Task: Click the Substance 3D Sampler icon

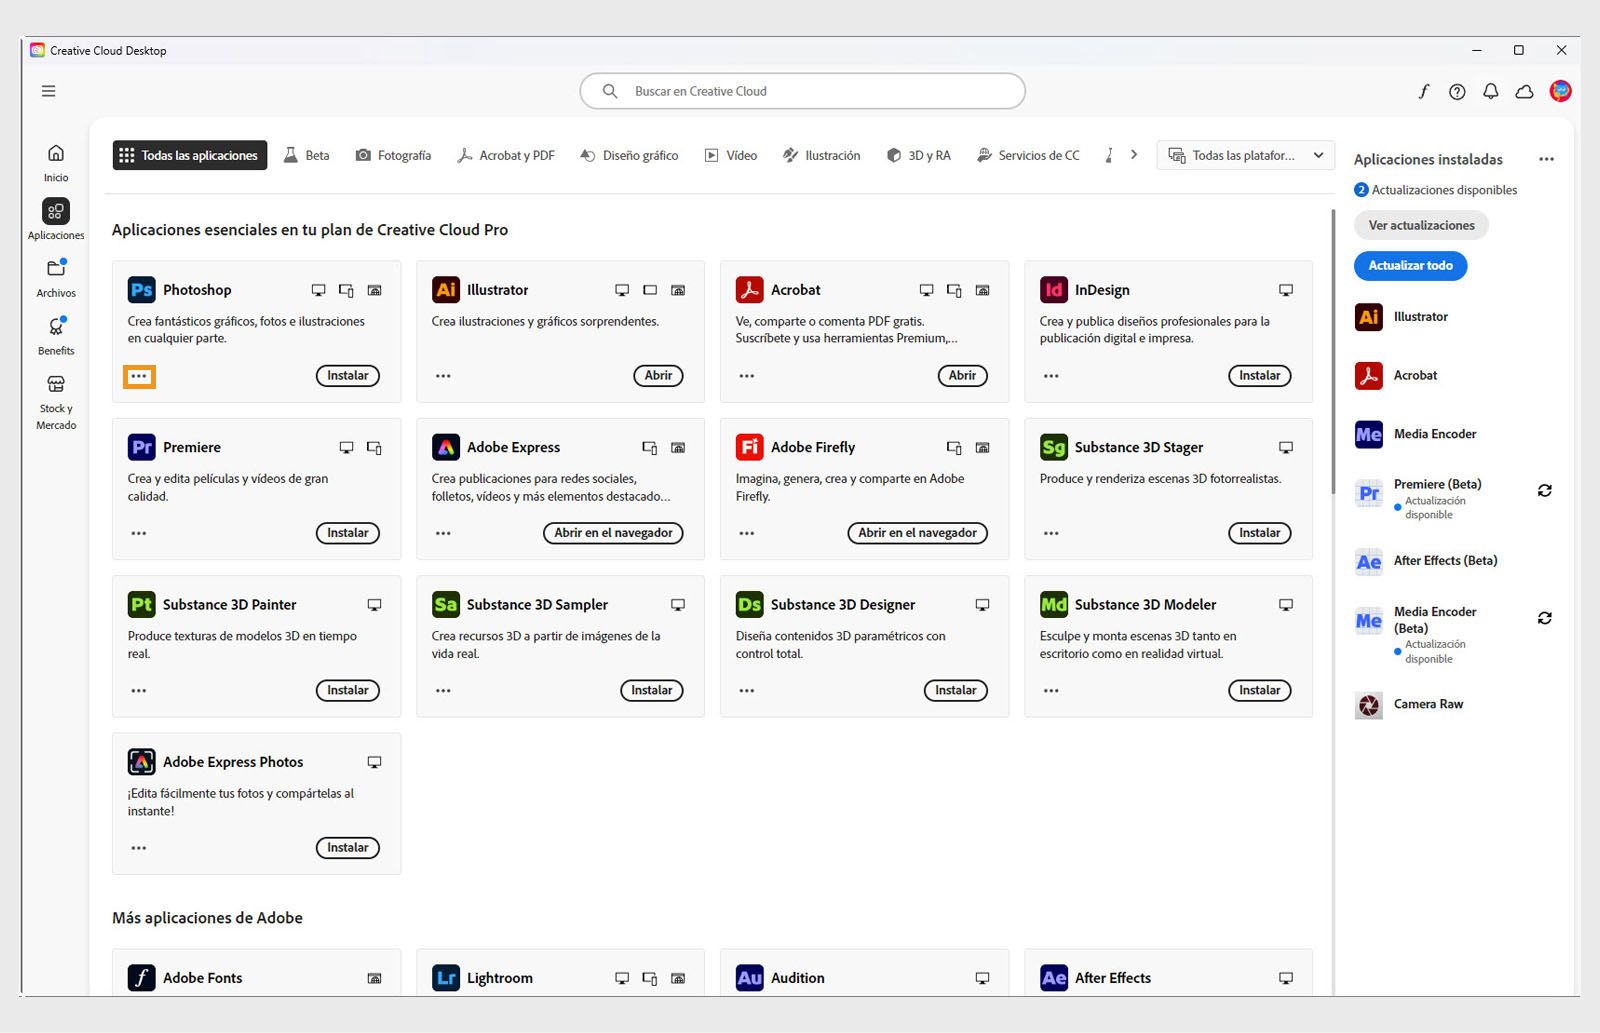Action: pyautogui.click(x=445, y=604)
